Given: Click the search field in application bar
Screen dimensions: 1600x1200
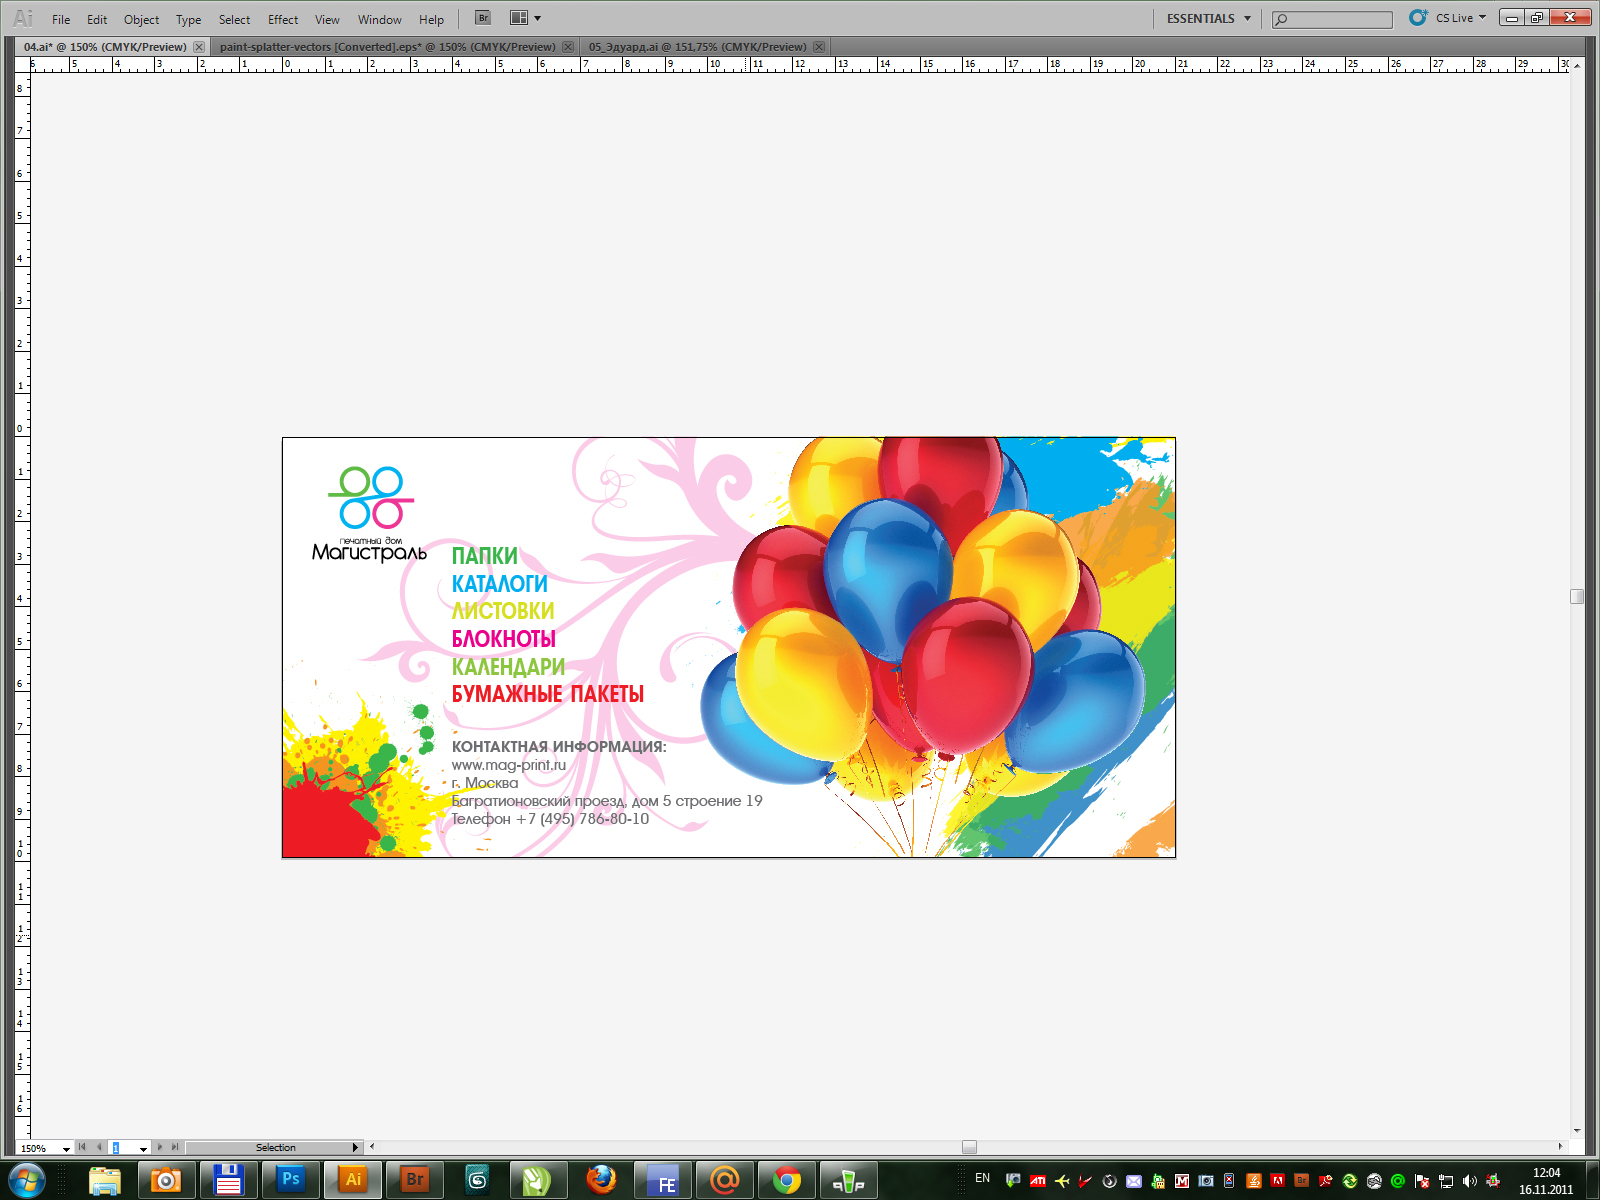Looking at the screenshot, I should [1332, 19].
